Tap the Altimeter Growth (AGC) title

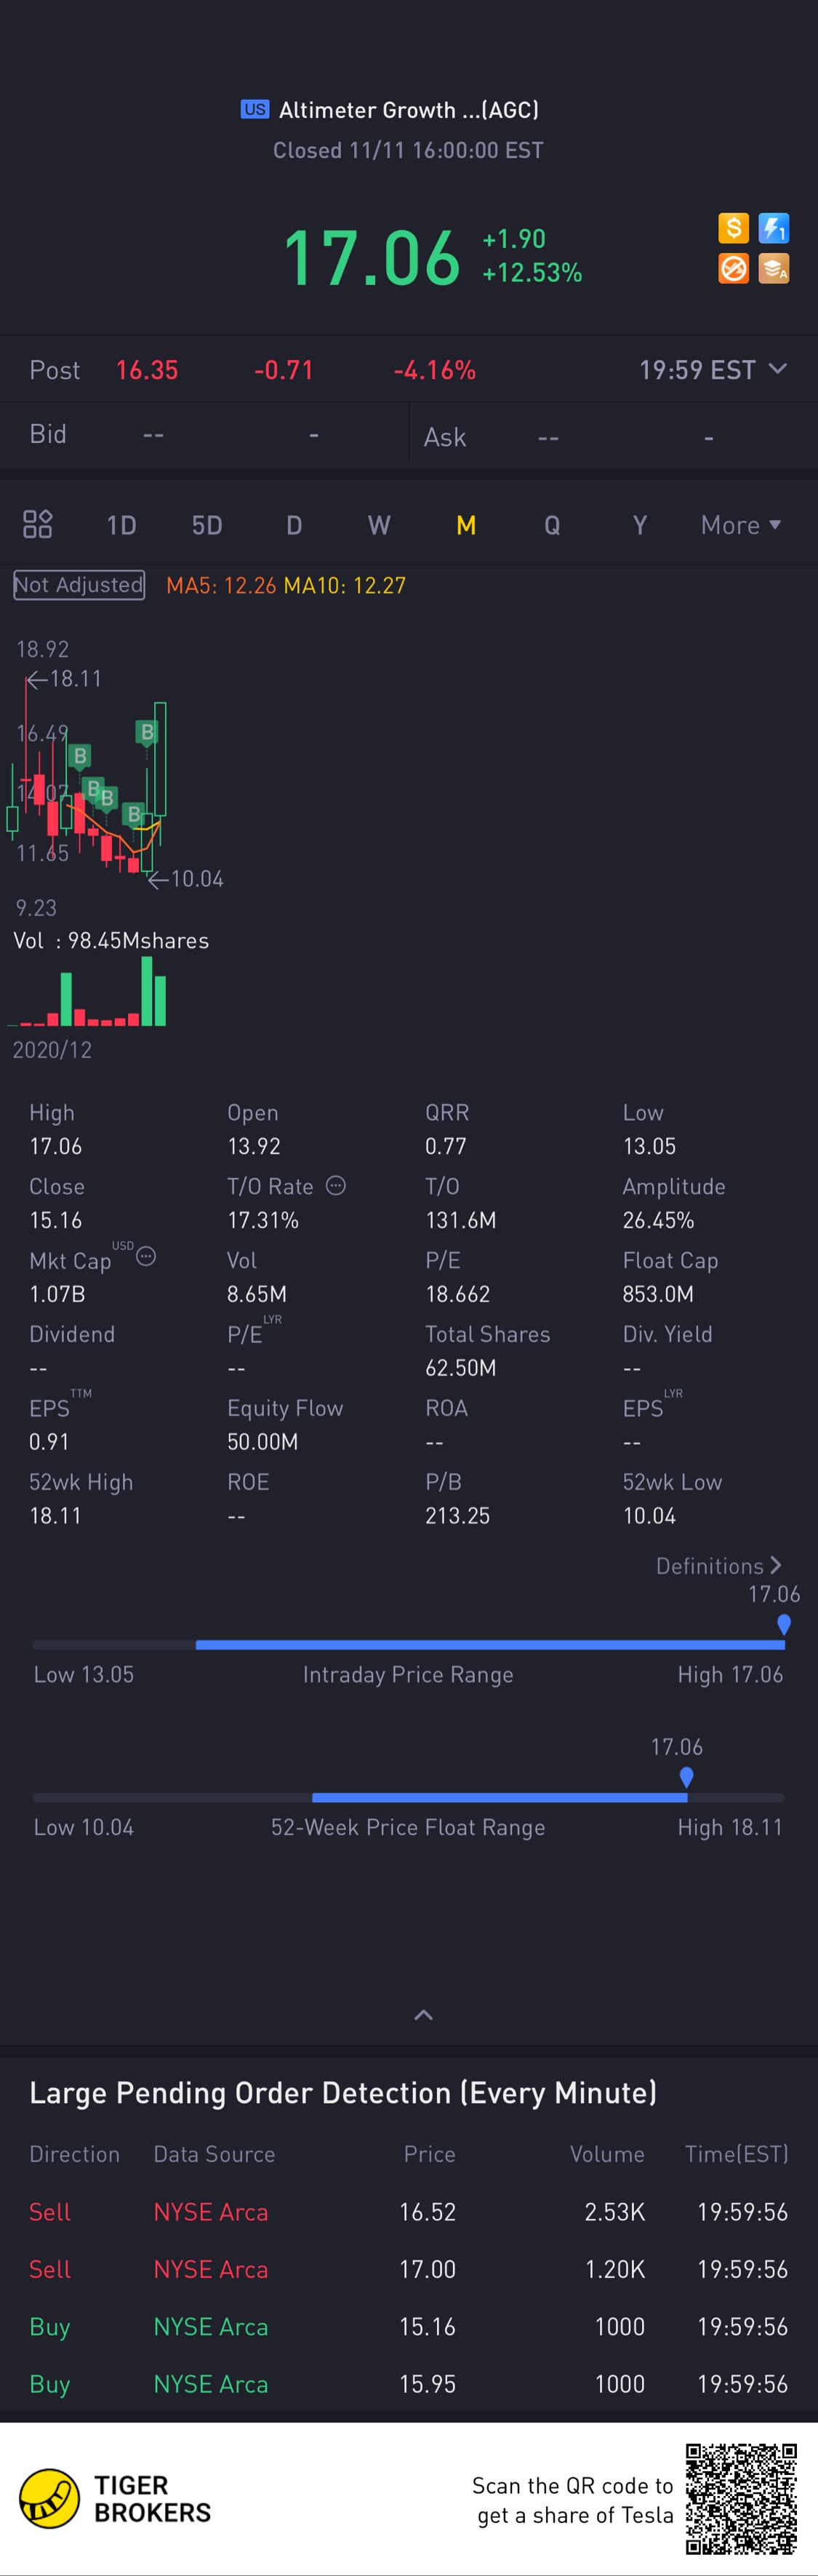(x=408, y=110)
